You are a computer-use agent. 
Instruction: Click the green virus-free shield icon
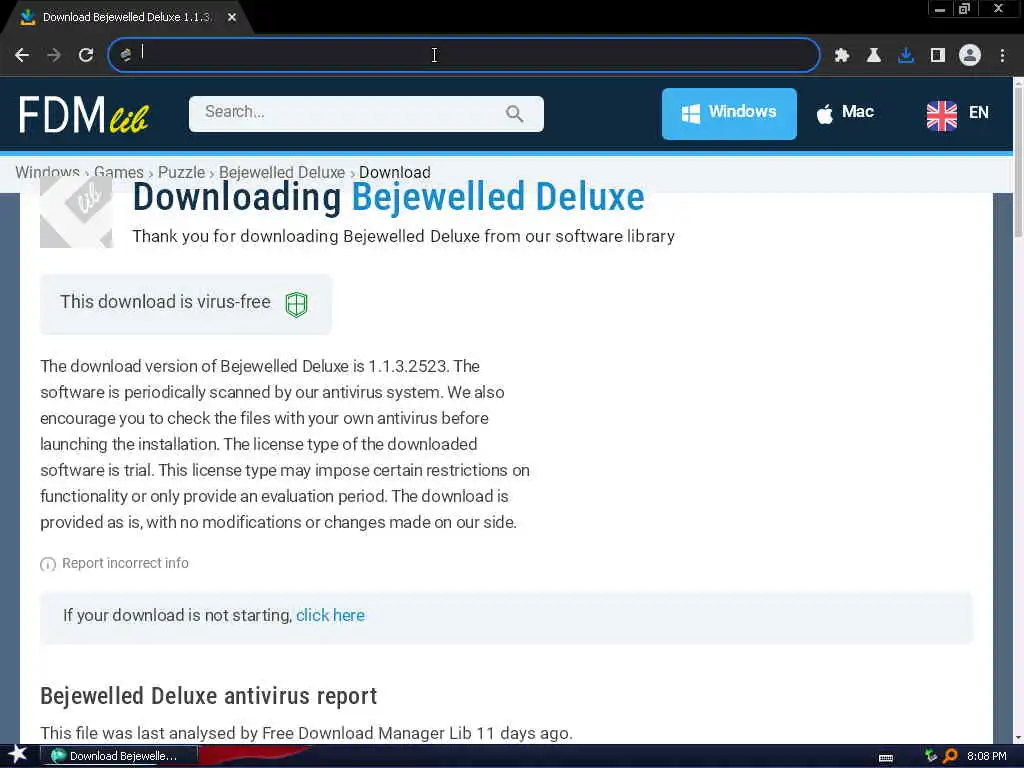296,304
